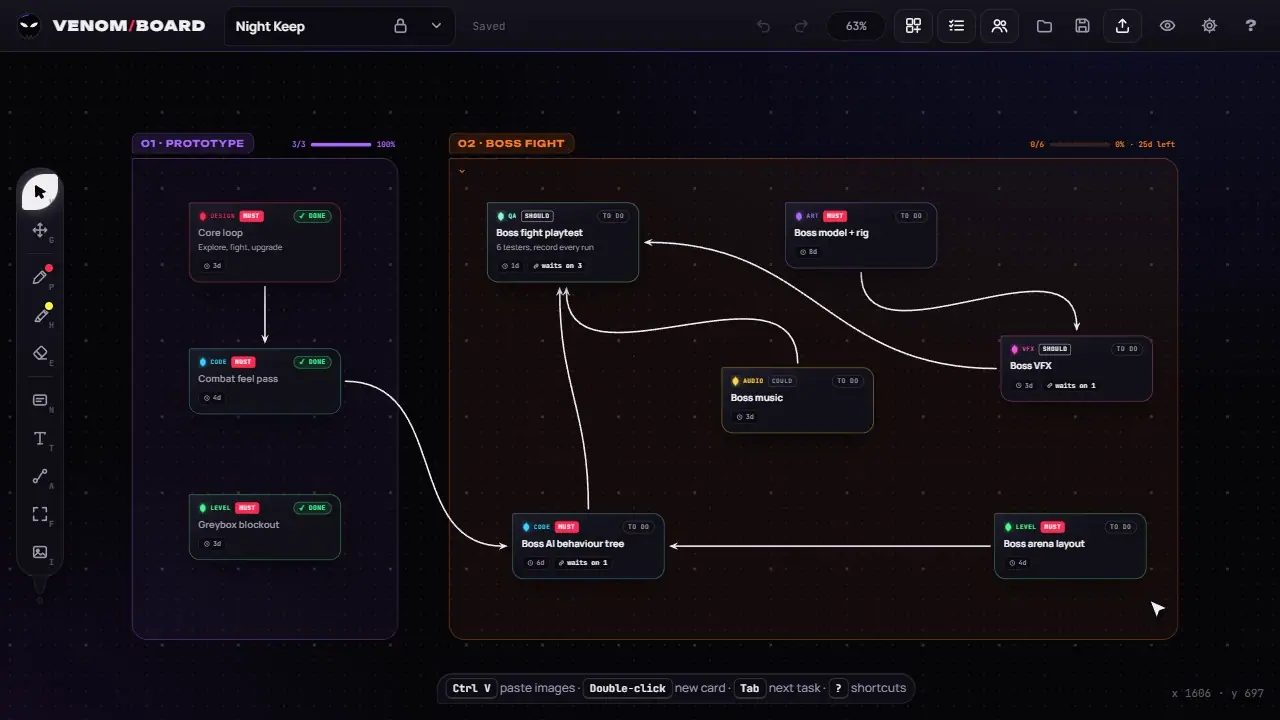1280x720 pixels.
Task: Toggle DONE status on Core loop card
Action: (312, 216)
